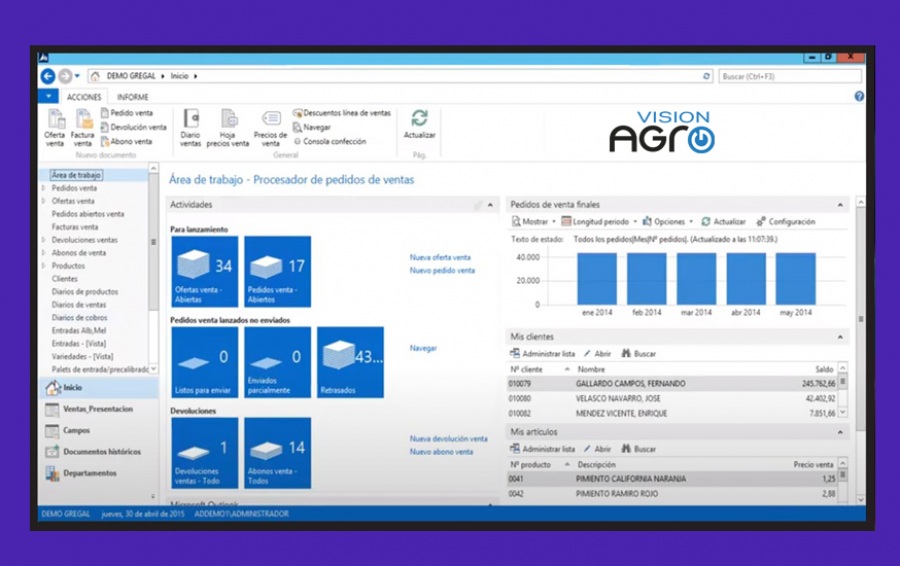Click the DEMO GREGAL breadcrumb
The width and height of the screenshot is (900, 566).
[131, 76]
